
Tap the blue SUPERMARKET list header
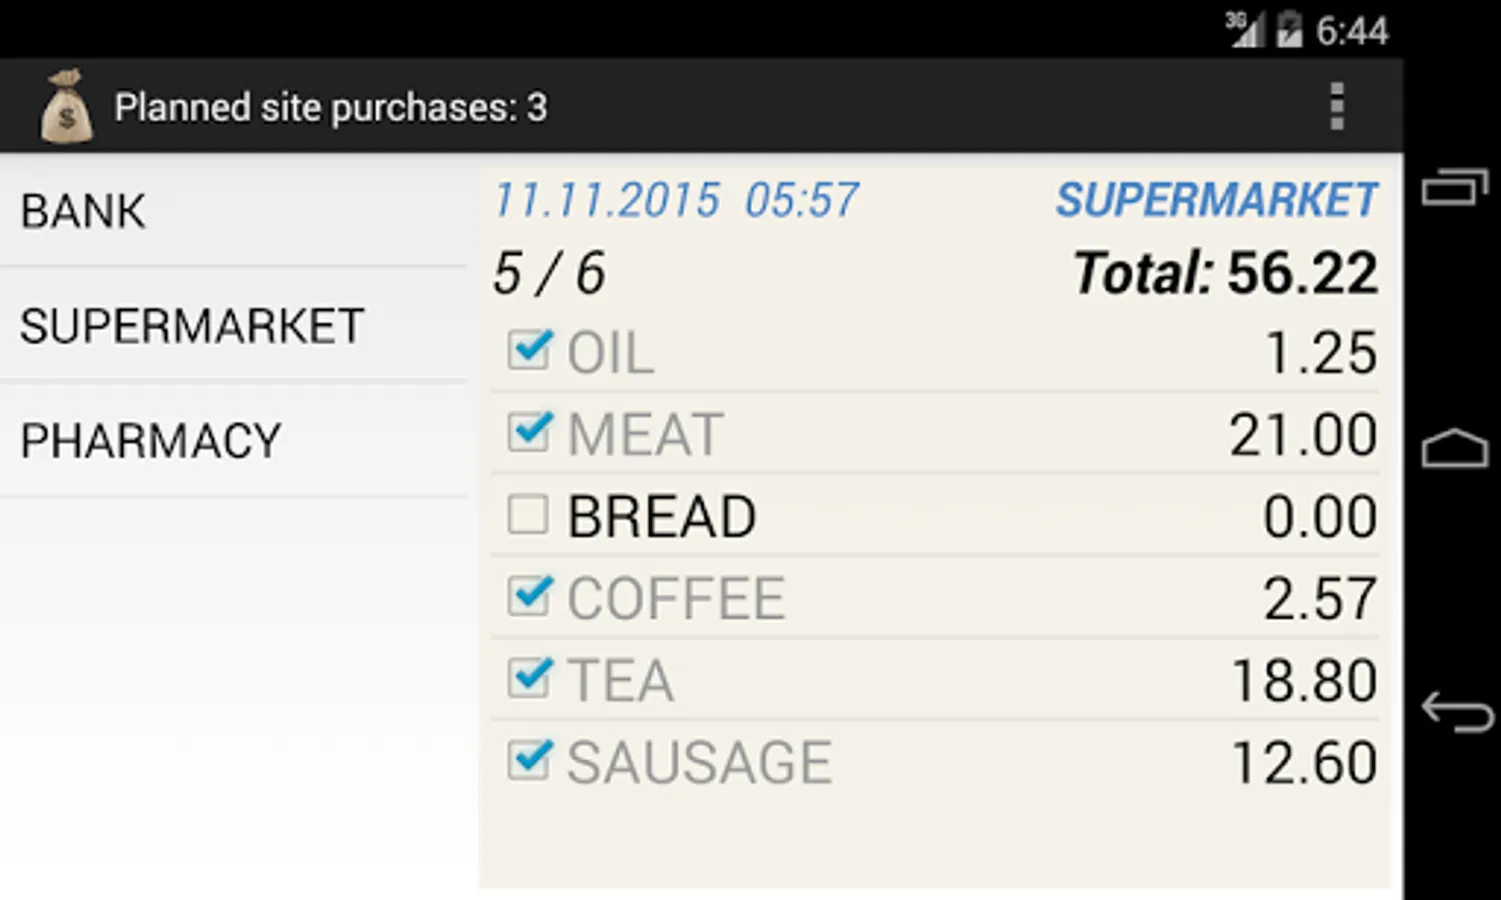(x=1216, y=200)
